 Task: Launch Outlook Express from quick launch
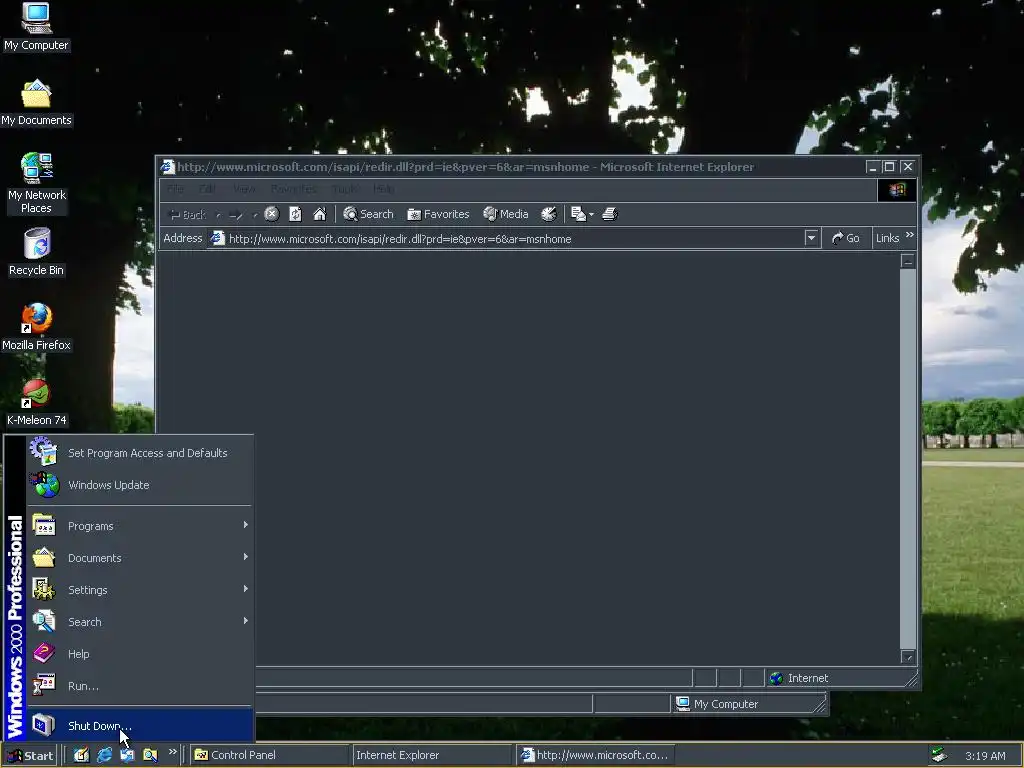[x=127, y=755]
